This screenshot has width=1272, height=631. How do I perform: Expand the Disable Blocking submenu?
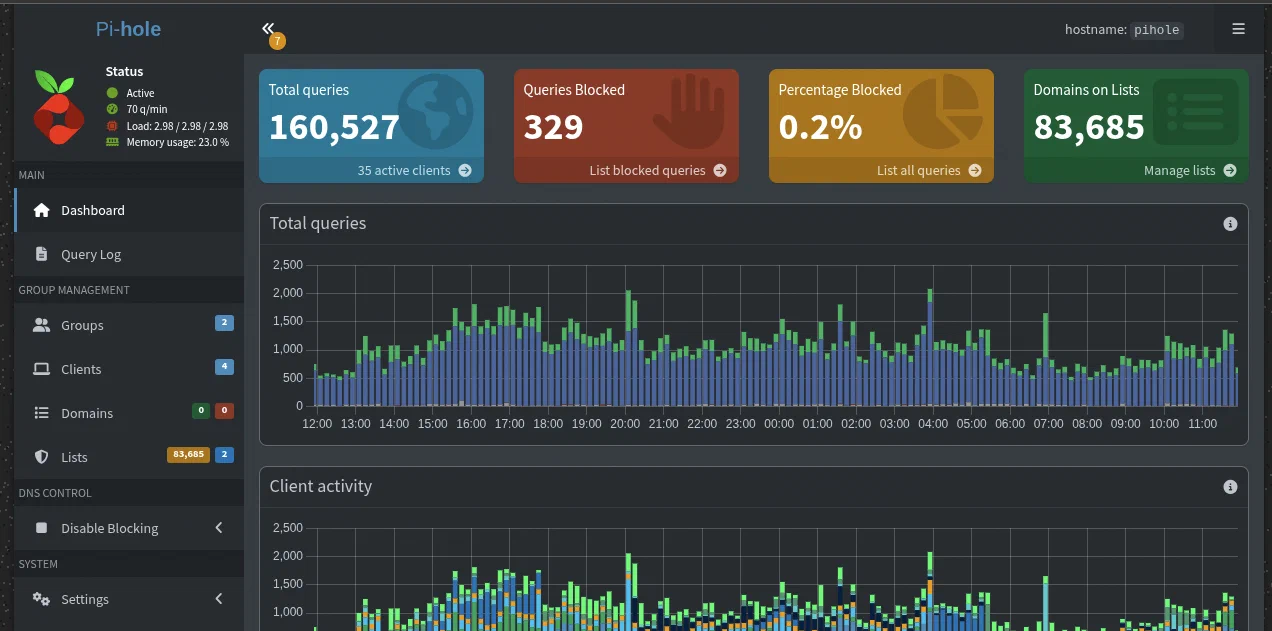click(x=219, y=528)
